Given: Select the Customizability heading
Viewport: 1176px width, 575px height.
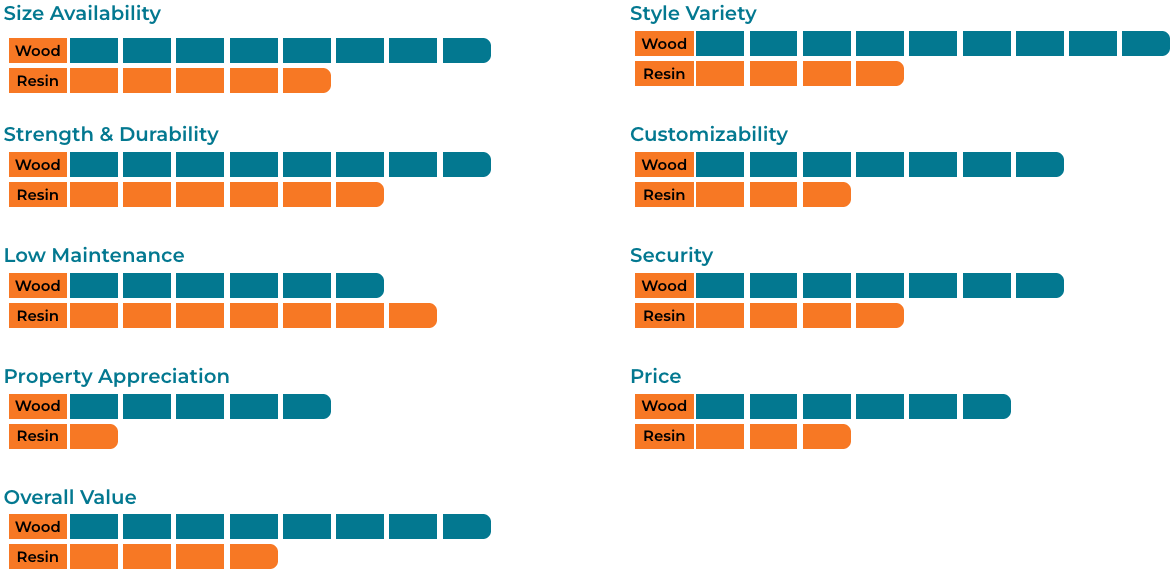Looking at the screenshot, I should [x=709, y=135].
